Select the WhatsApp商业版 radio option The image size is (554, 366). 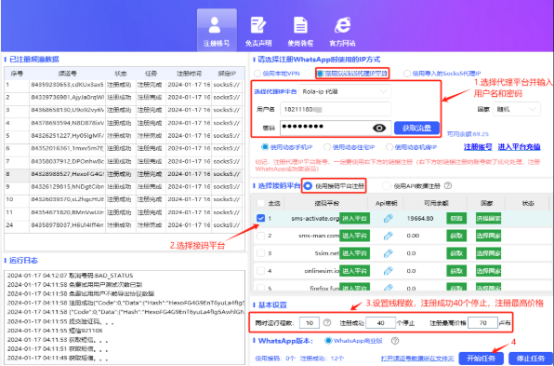pos(328,341)
